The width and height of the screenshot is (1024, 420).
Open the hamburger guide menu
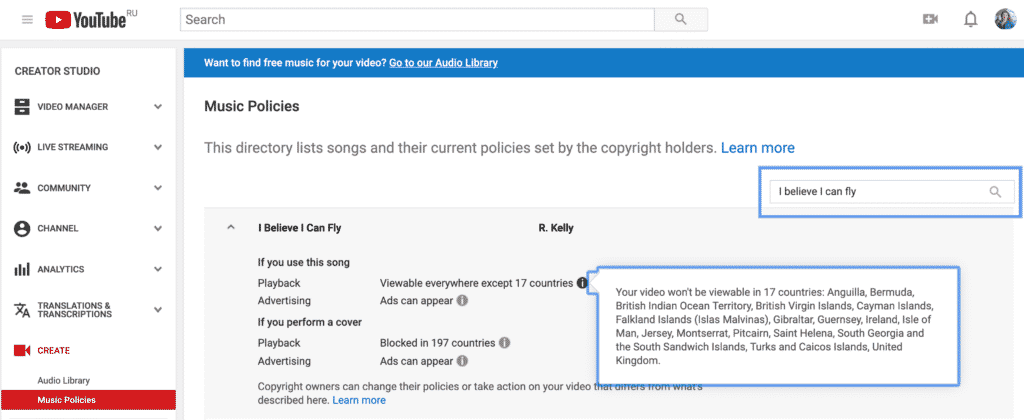pyautogui.click(x=27, y=20)
